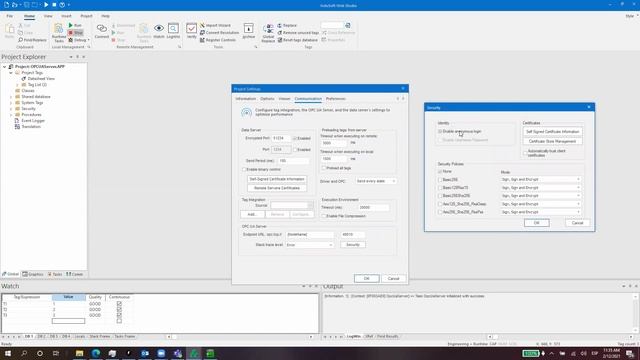Open File Explorer from taskbar

pyautogui.click(x=80, y=353)
